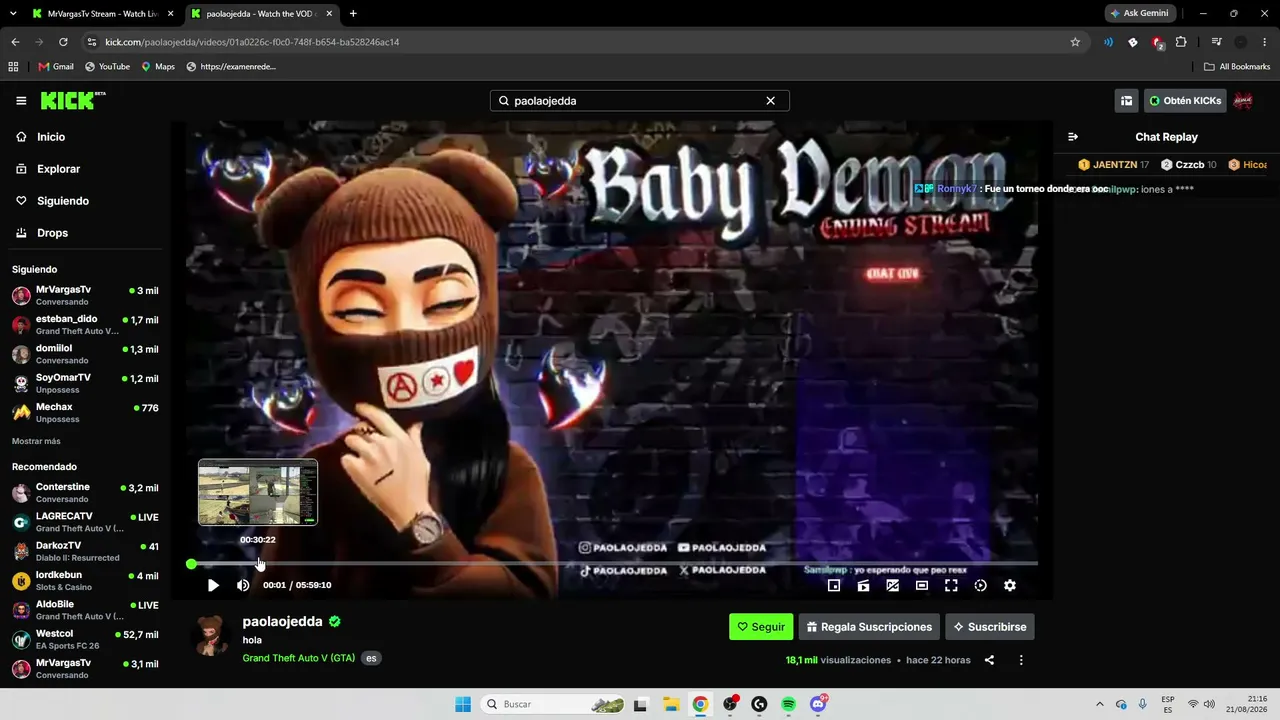Go back to previous page
The width and height of the screenshot is (1280, 720).
(x=15, y=42)
